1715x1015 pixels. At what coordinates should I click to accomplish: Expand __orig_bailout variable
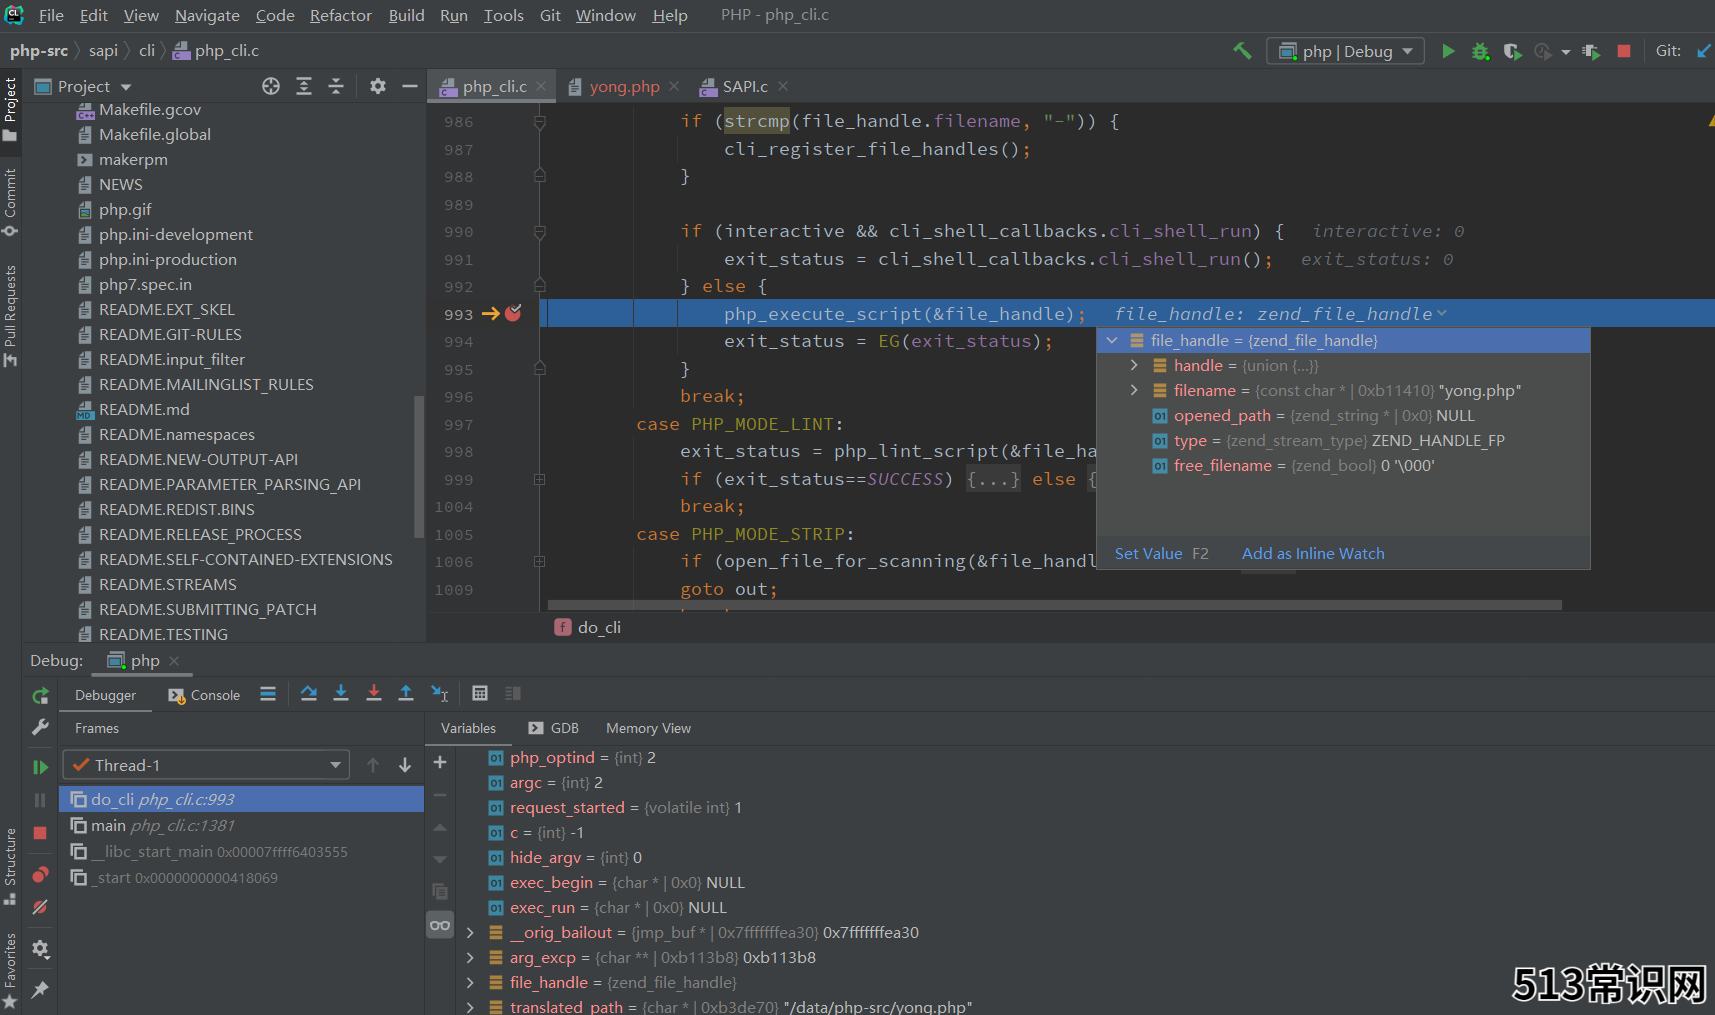pyautogui.click(x=470, y=932)
